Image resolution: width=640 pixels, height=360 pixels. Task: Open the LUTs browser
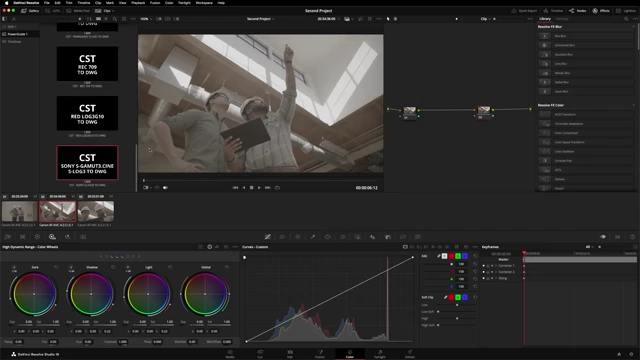[52, 11]
